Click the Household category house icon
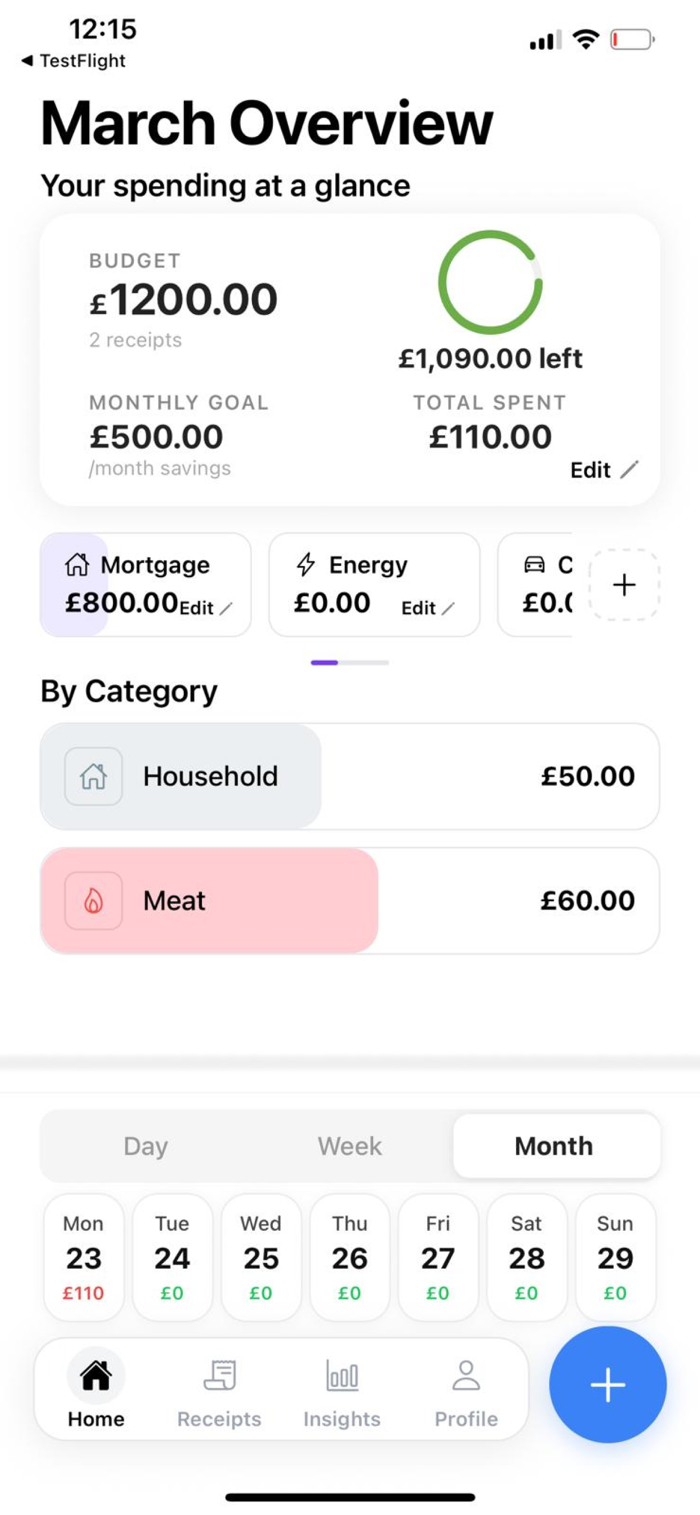The height and width of the screenshot is (1515, 700). (x=93, y=776)
